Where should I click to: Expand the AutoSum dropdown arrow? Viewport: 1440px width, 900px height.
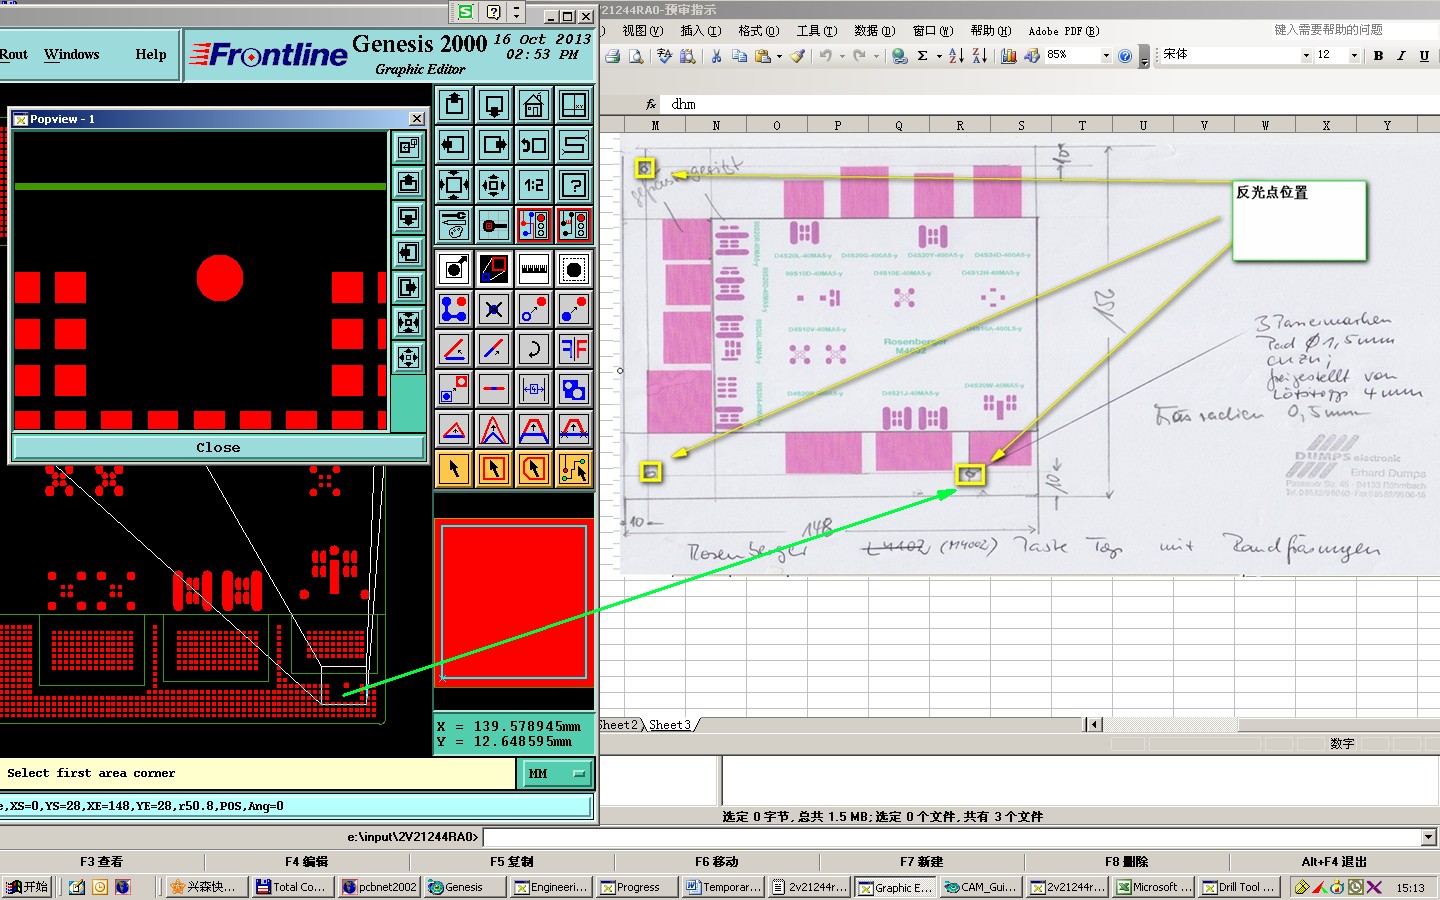pos(939,56)
